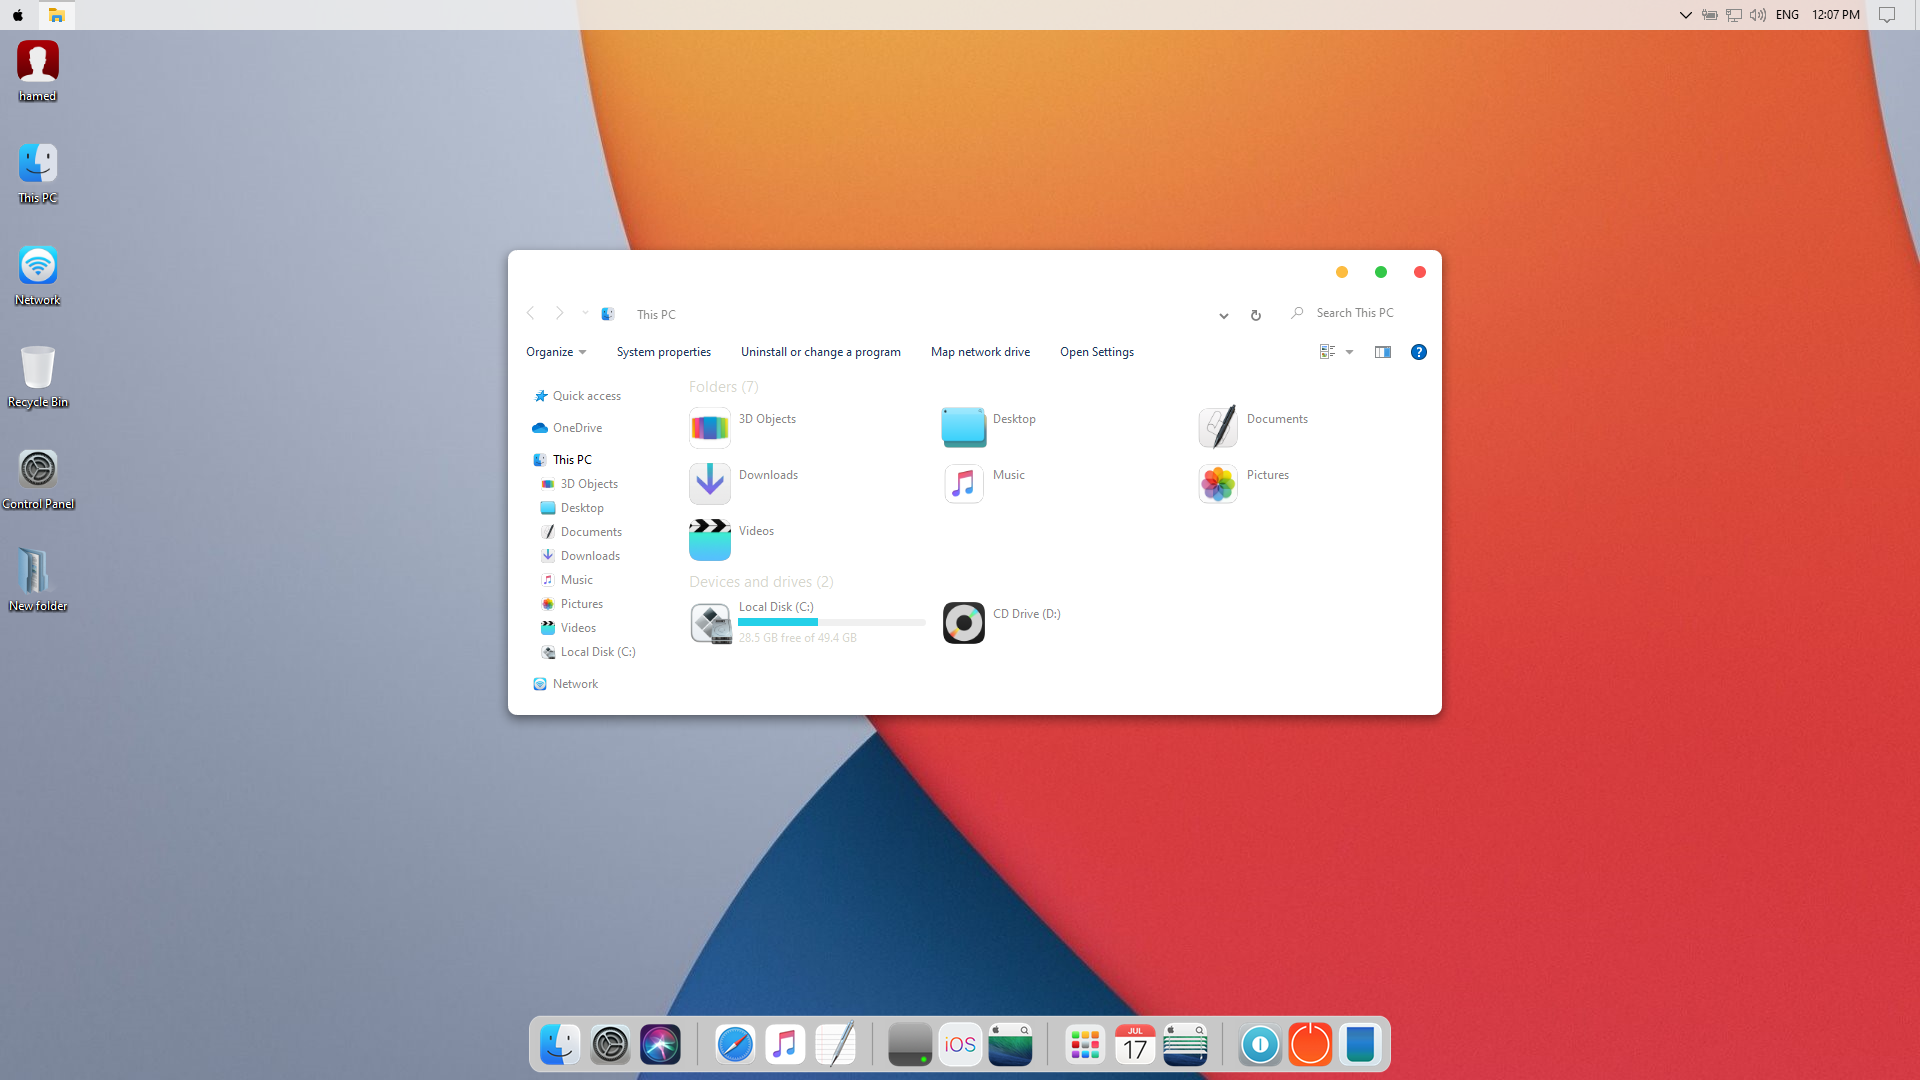Click the iOS icon in the dock
The image size is (1920, 1080).
point(960,1045)
